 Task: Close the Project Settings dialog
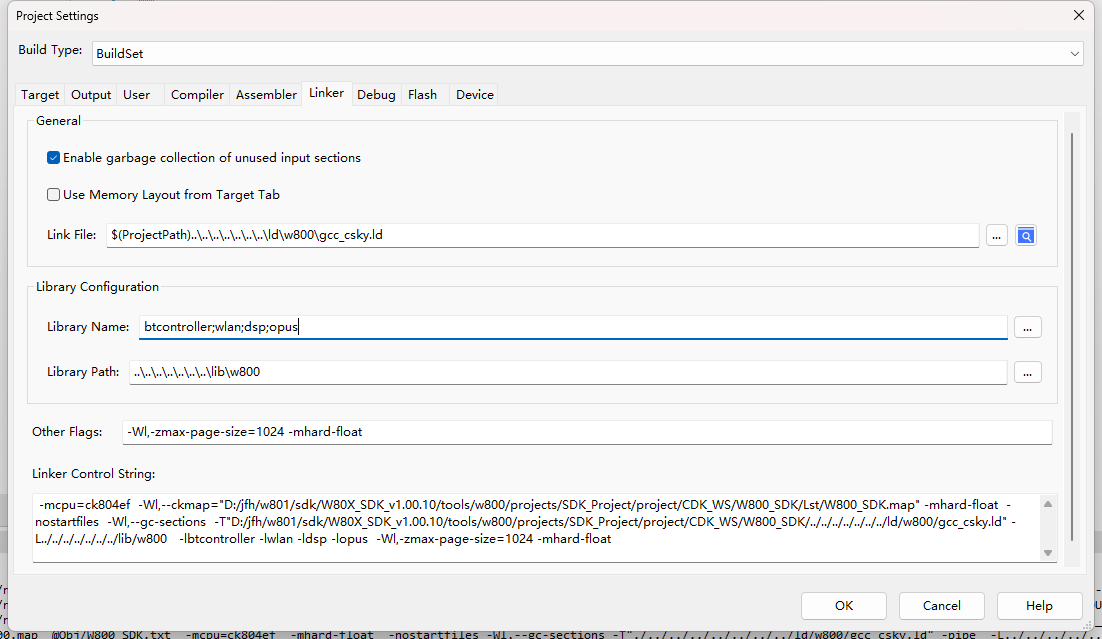pyautogui.click(x=1078, y=15)
